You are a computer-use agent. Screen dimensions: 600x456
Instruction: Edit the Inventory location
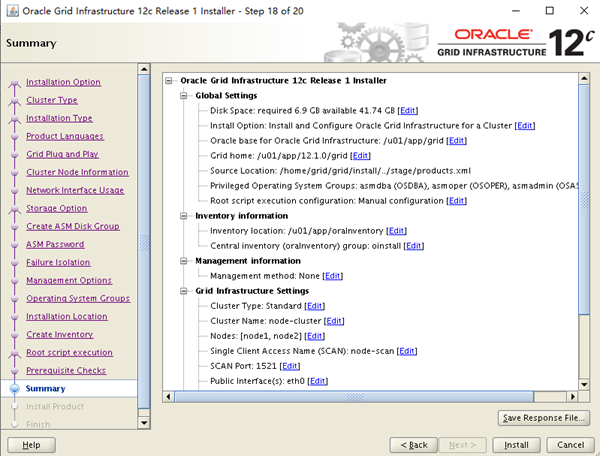point(396,231)
